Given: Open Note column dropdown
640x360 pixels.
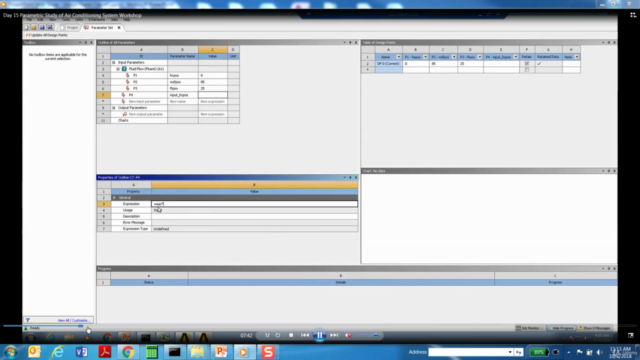Looking at the screenshot, I should coord(576,57).
